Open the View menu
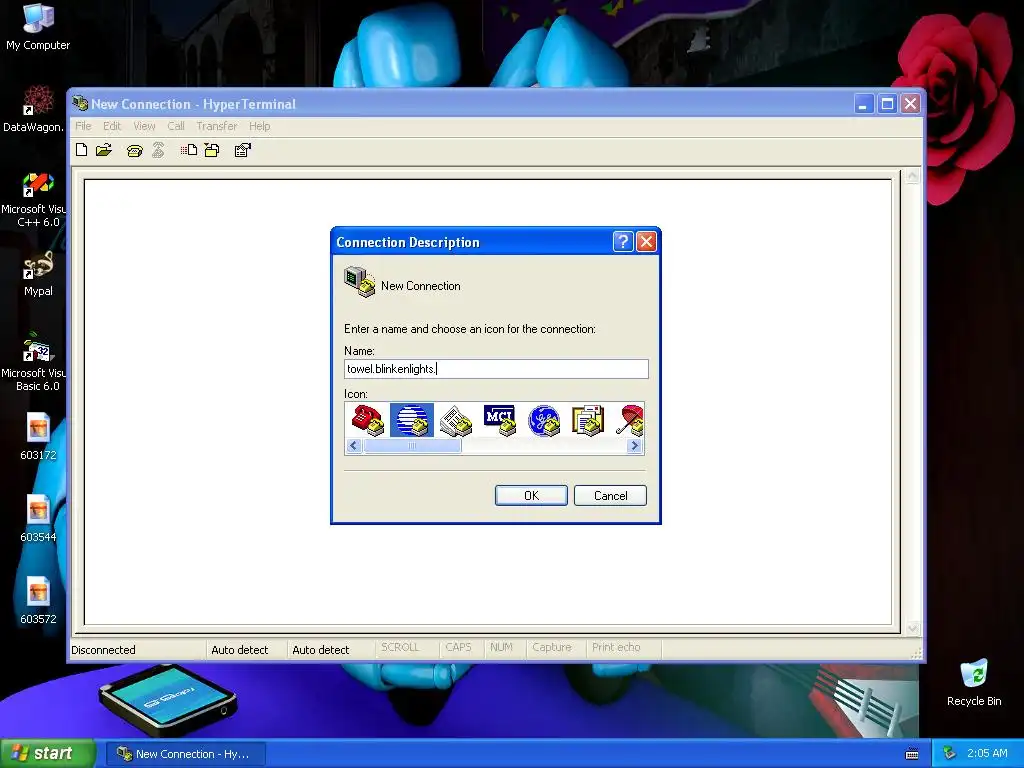The height and width of the screenshot is (768, 1024). tap(144, 126)
